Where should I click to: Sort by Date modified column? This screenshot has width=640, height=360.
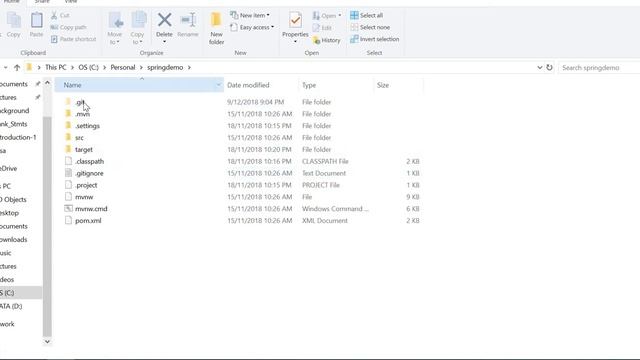(x=261, y=85)
